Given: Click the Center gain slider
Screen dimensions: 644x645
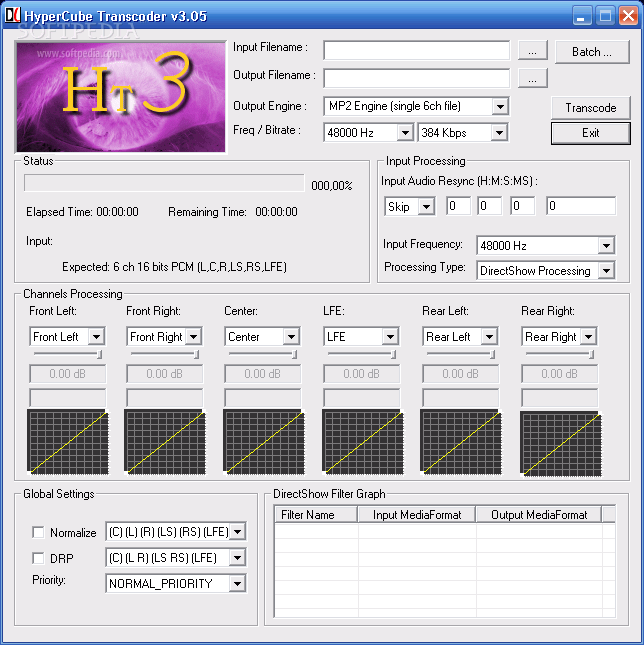Looking at the screenshot, I should coord(262,354).
